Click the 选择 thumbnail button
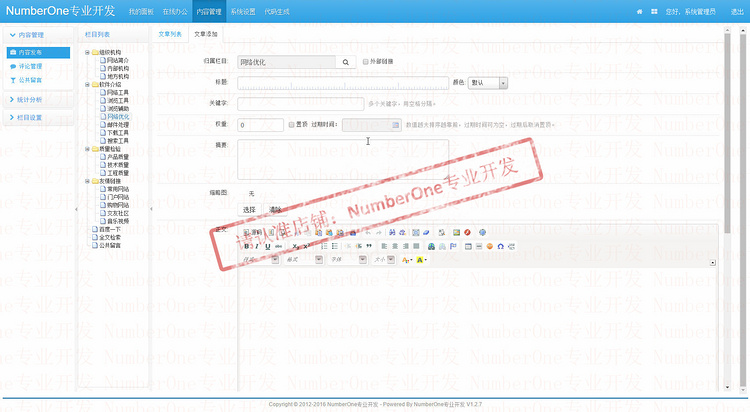750x412 pixels. (249, 210)
